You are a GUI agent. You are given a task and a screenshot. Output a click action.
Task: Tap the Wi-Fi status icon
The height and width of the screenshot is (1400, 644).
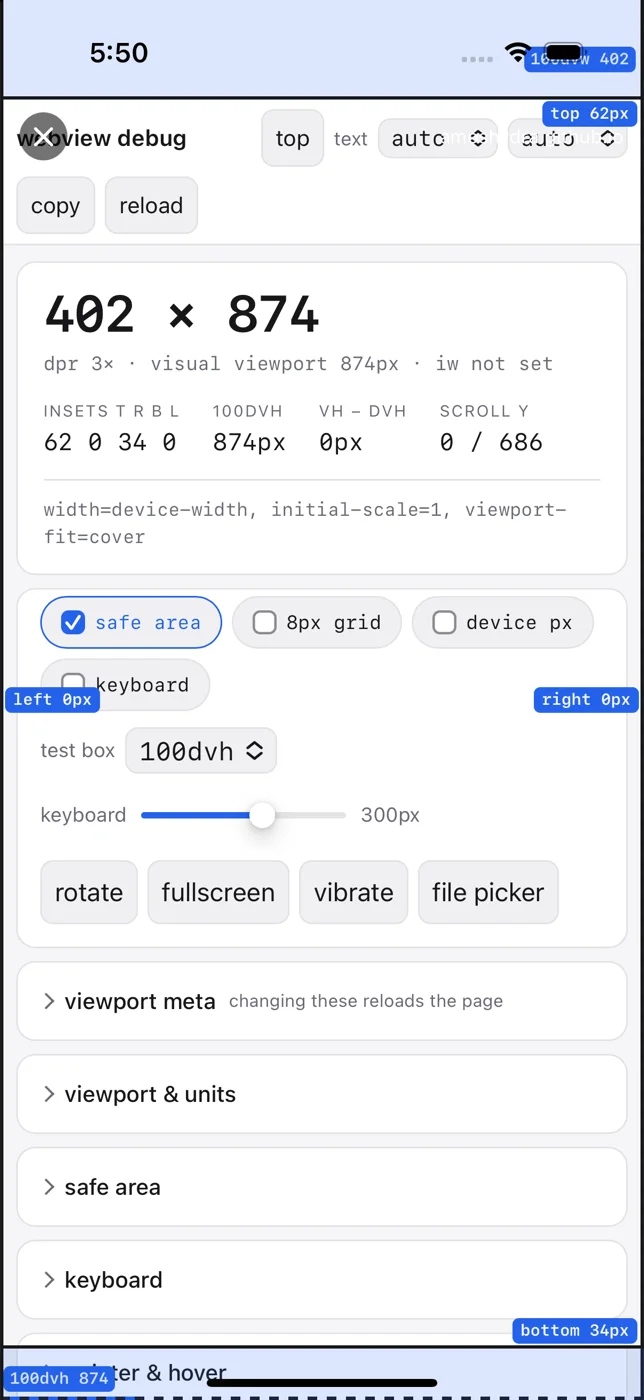(518, 53)
